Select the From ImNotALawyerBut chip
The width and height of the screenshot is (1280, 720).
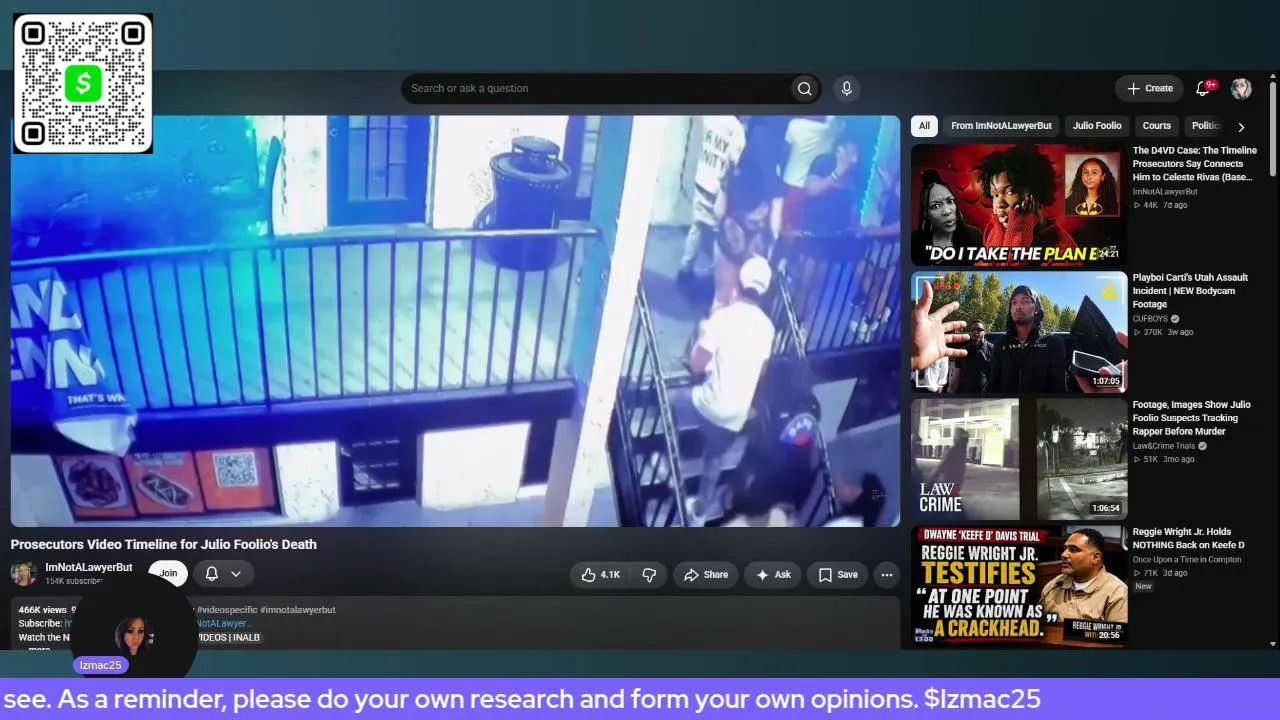coord(1001,126)
